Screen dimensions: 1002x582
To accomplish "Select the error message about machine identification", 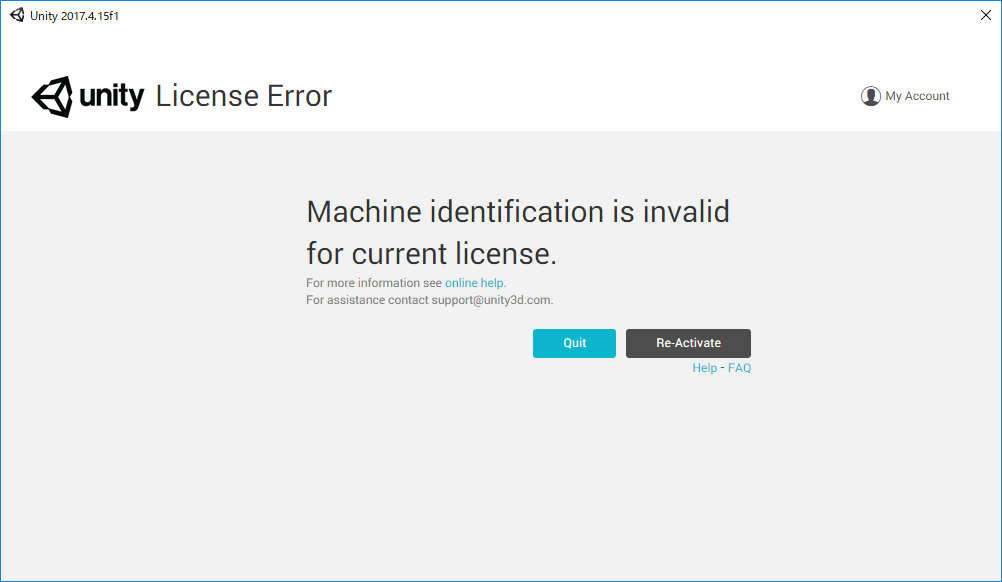I will coord(517,231).
